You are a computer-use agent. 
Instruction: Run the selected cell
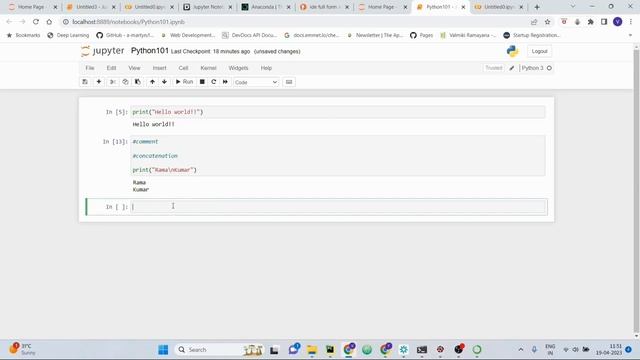(184, 82)
